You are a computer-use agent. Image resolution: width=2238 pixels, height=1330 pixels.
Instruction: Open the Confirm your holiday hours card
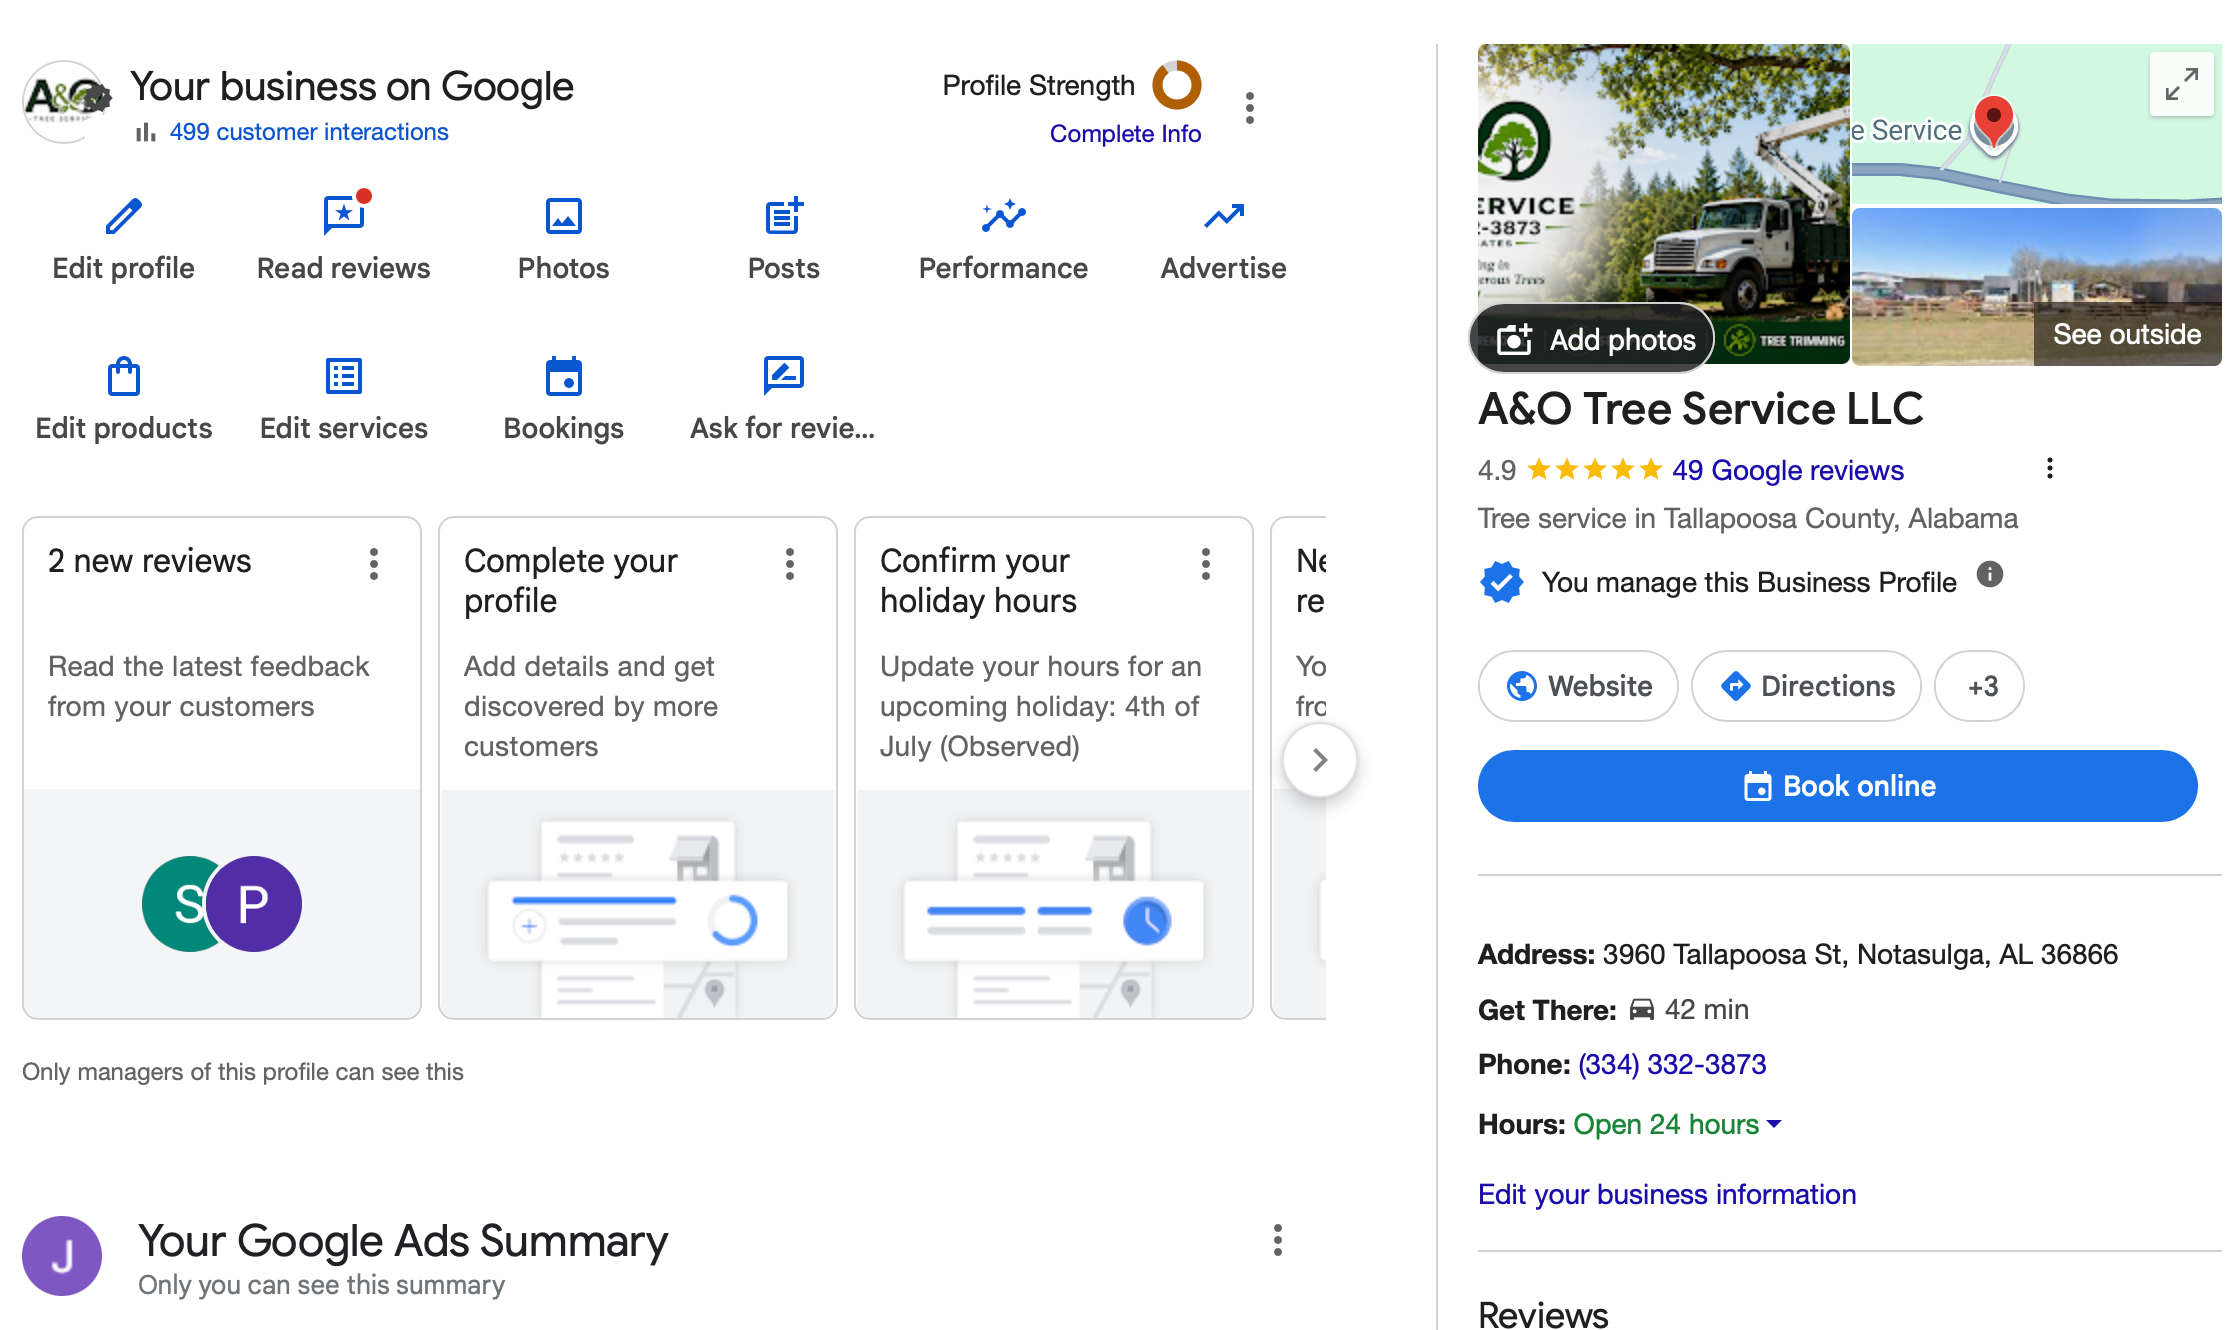[x=1054, y=768]
